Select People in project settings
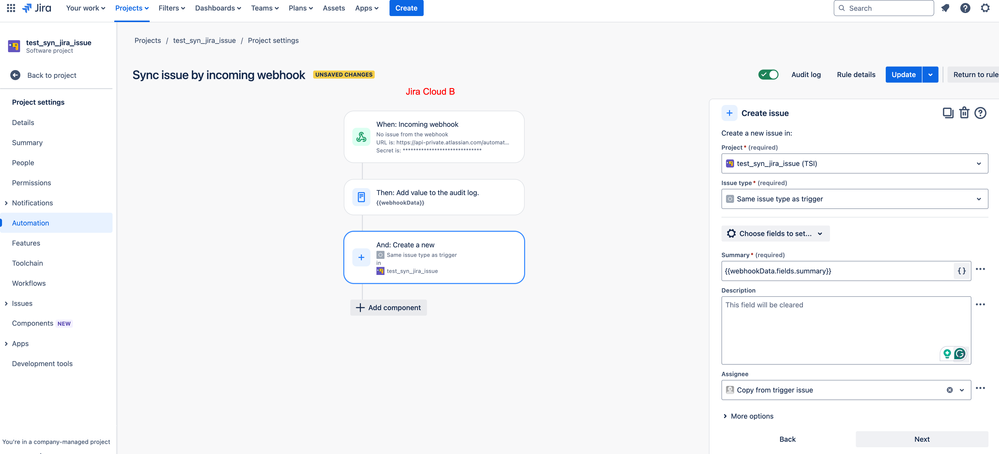Image resolution: width=999 pixels, height=454 pixels. (x=23, y=163)
